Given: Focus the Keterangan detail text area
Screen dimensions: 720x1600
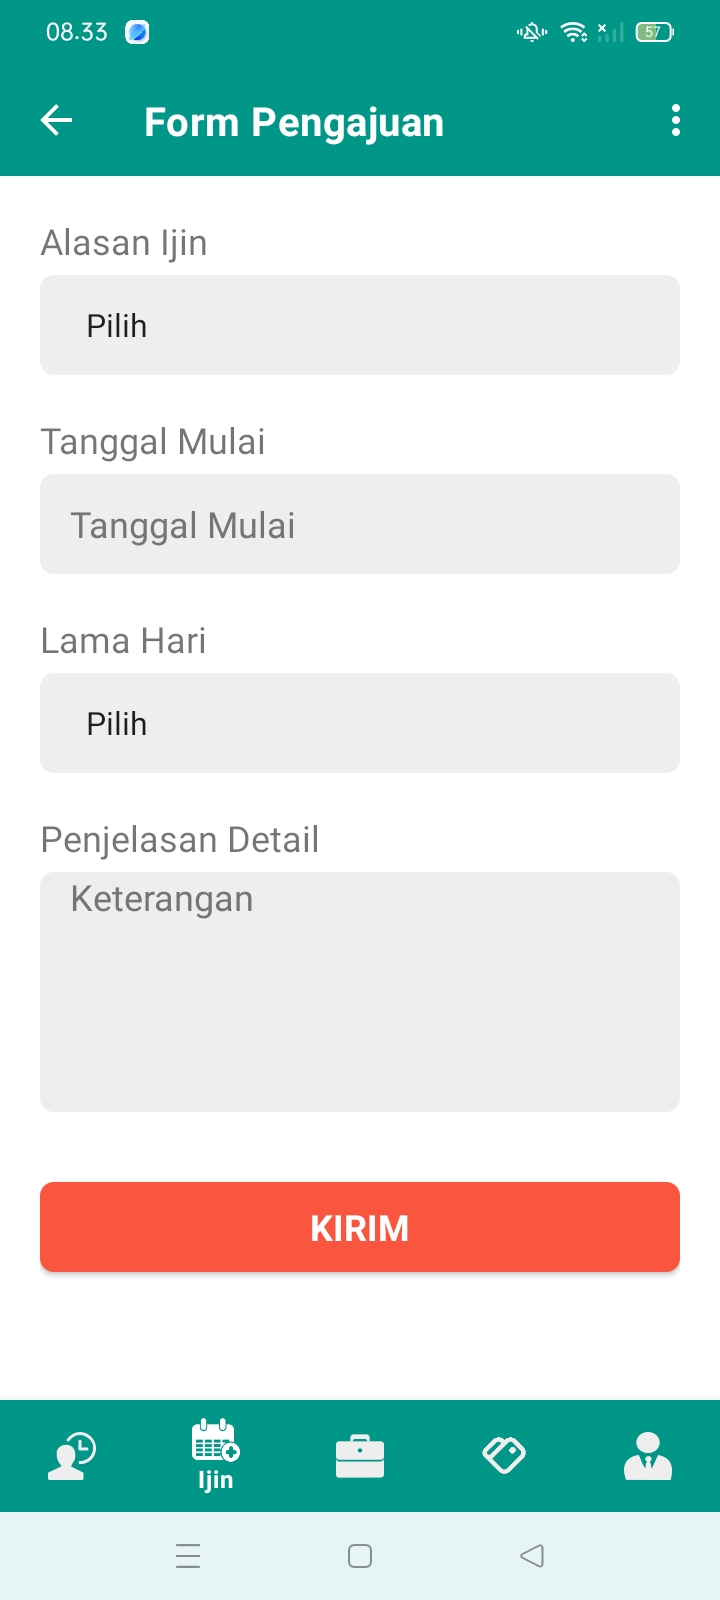Looking at the screenshot, I should pos(360,991).
